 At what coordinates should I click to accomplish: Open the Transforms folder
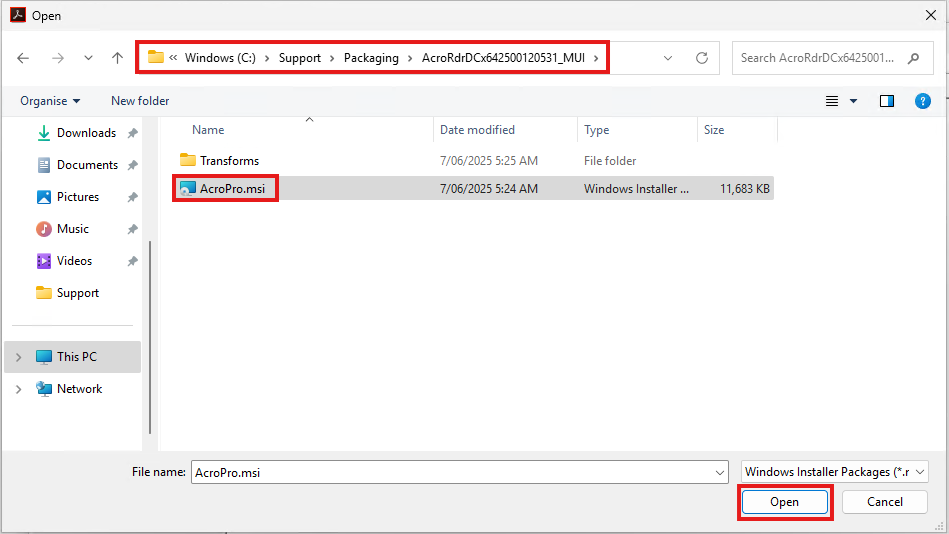pos(229,161)
